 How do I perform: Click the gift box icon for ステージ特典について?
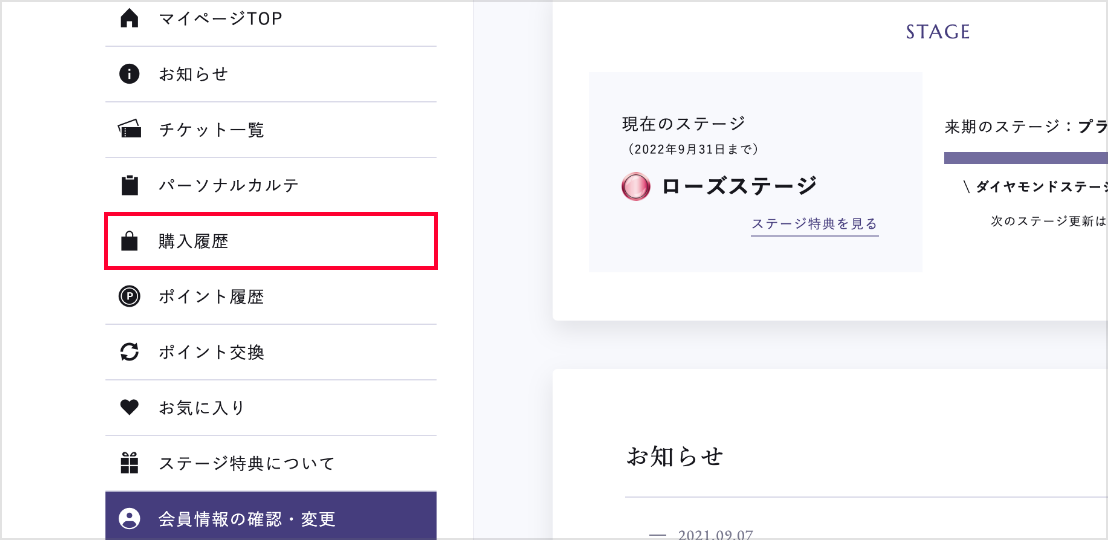[129, 463]
